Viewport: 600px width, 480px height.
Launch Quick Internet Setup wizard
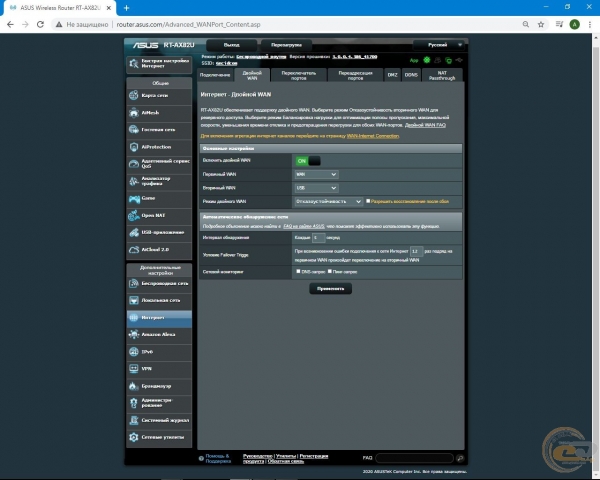click(x=159, y=64)
